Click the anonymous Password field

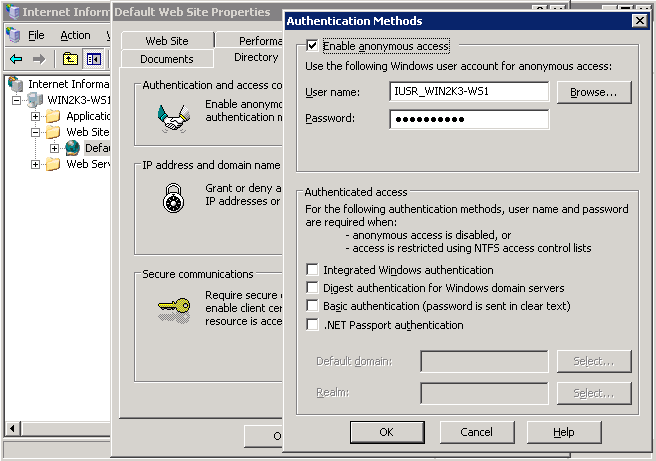coord(470,120)
